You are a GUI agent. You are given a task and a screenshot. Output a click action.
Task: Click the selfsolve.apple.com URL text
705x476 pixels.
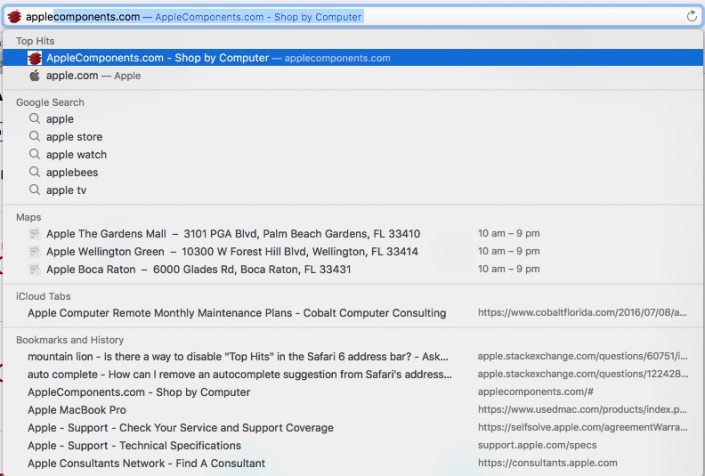pos(582,427)
